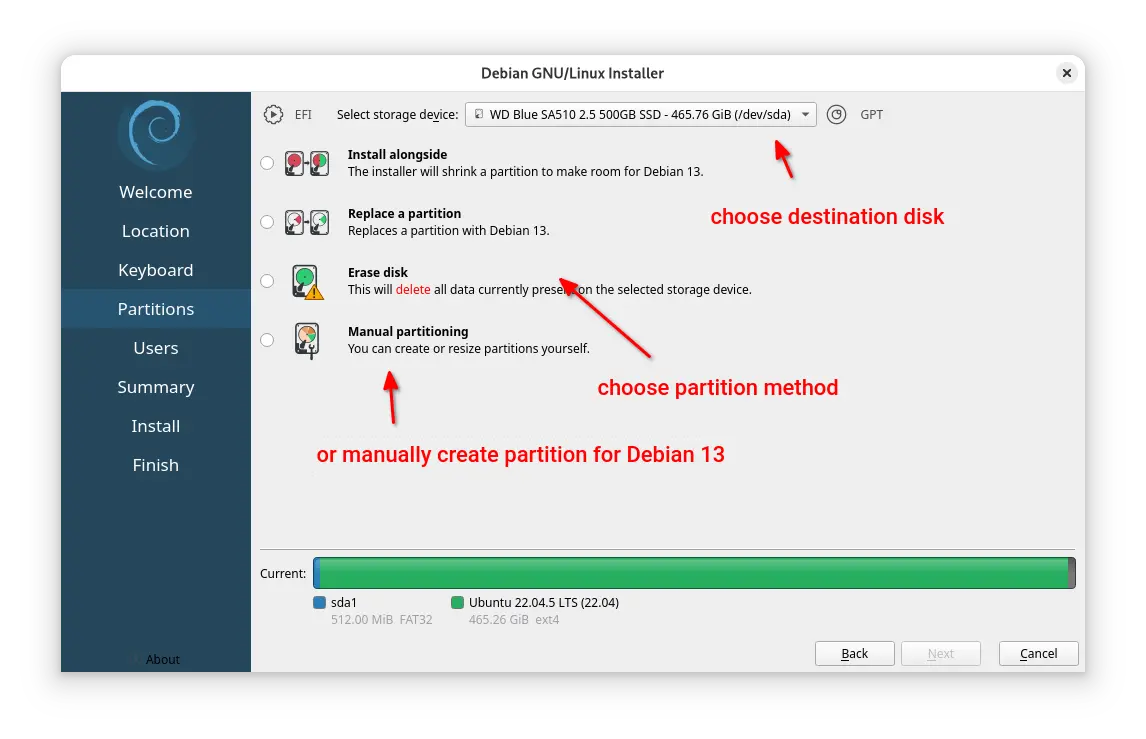The height and width of the screenshot is (739, 1146).
Task: Select the Manual partitioning radio button
Action: [x=267, y=341]
